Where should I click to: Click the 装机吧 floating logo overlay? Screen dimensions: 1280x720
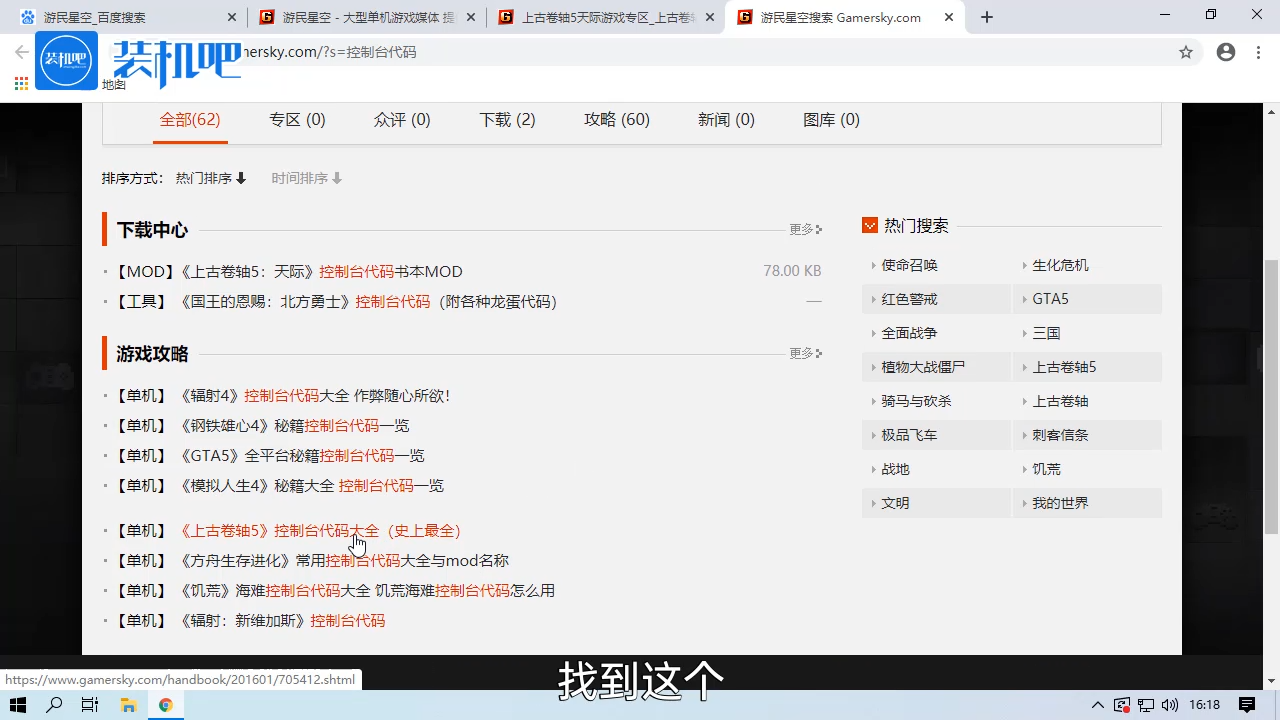point(66,60)
